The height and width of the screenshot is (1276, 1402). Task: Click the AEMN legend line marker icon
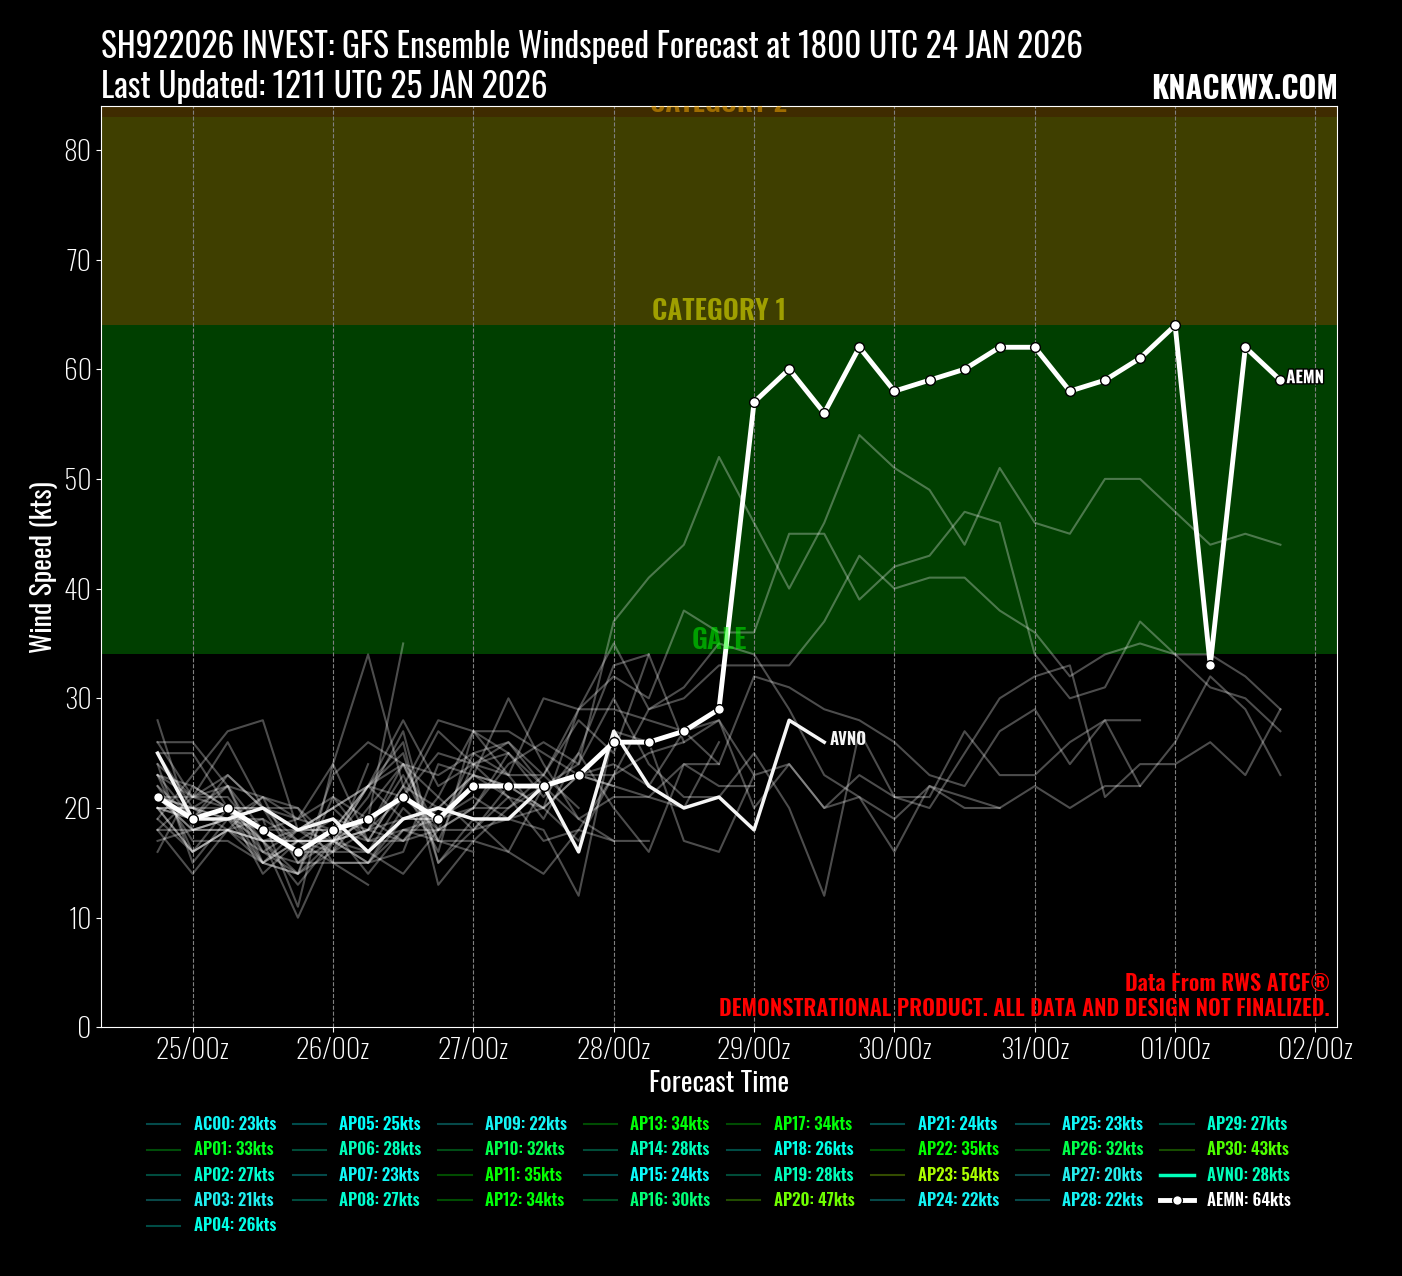[x=1177, y=1199]
